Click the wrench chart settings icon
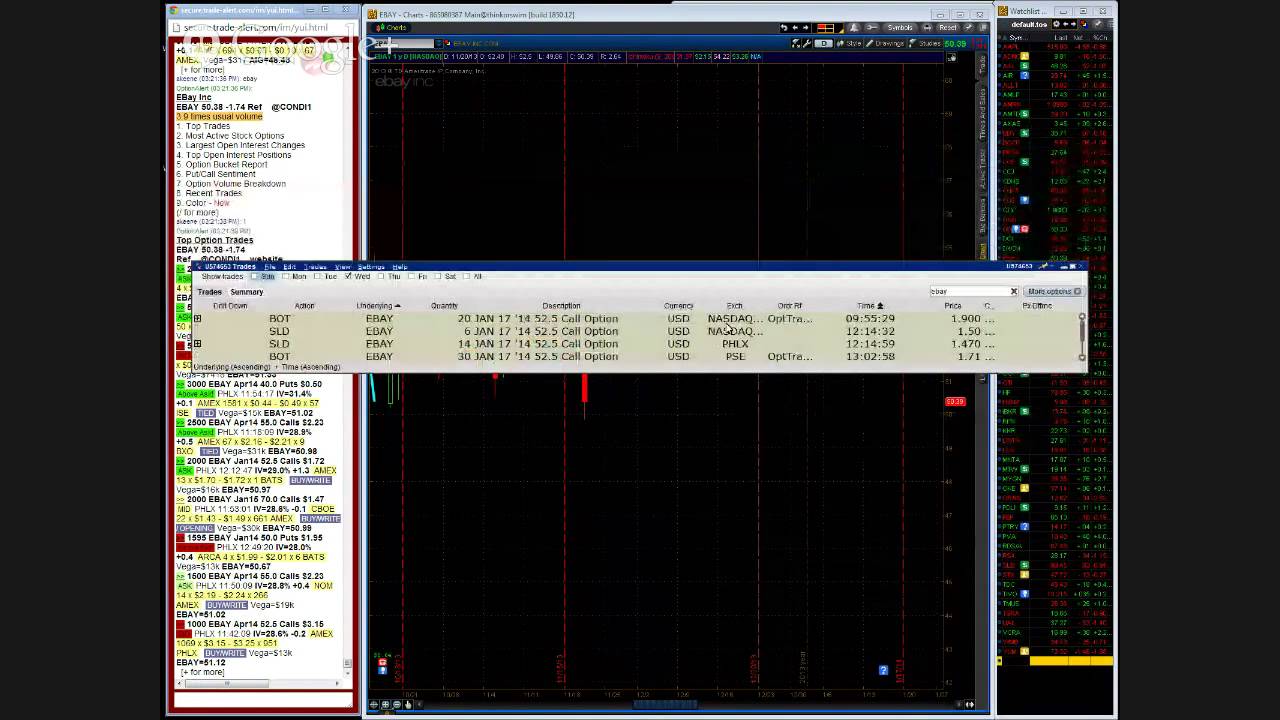The image size is (1280, 720). tap(808, 44)
